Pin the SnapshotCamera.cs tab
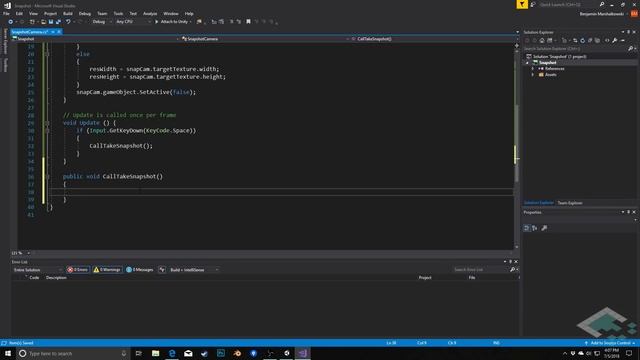Image resolution: width=640 pixels, height=360 pixels. [53, 32]
